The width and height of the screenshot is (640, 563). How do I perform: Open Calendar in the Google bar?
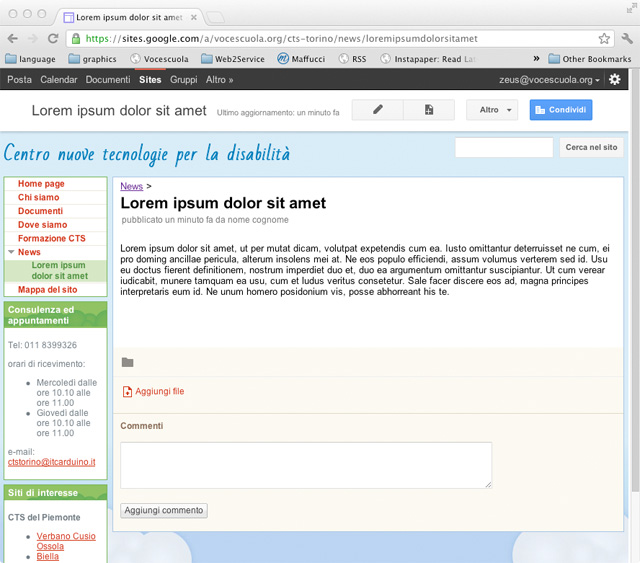tap(58, 80)
